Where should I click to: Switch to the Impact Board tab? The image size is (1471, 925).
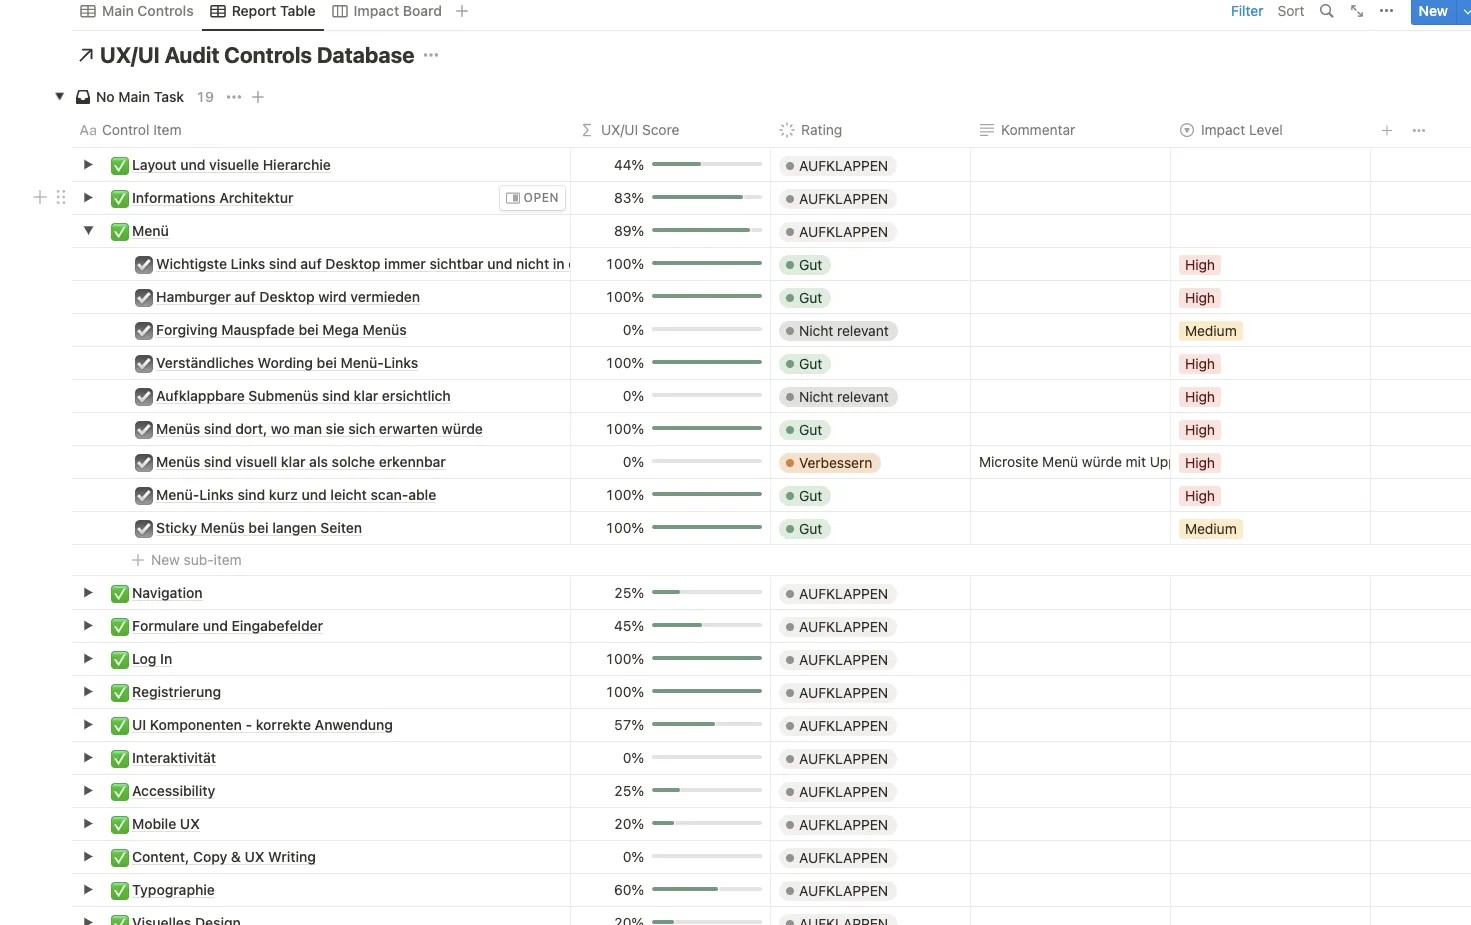(x=386, y=11)
